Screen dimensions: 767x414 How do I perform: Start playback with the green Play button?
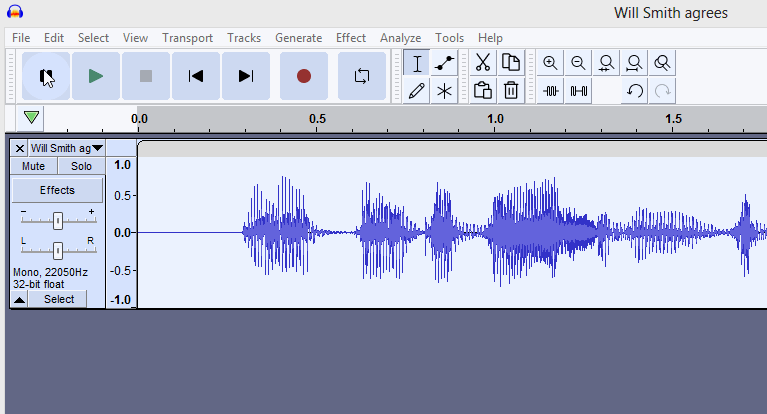96,76
